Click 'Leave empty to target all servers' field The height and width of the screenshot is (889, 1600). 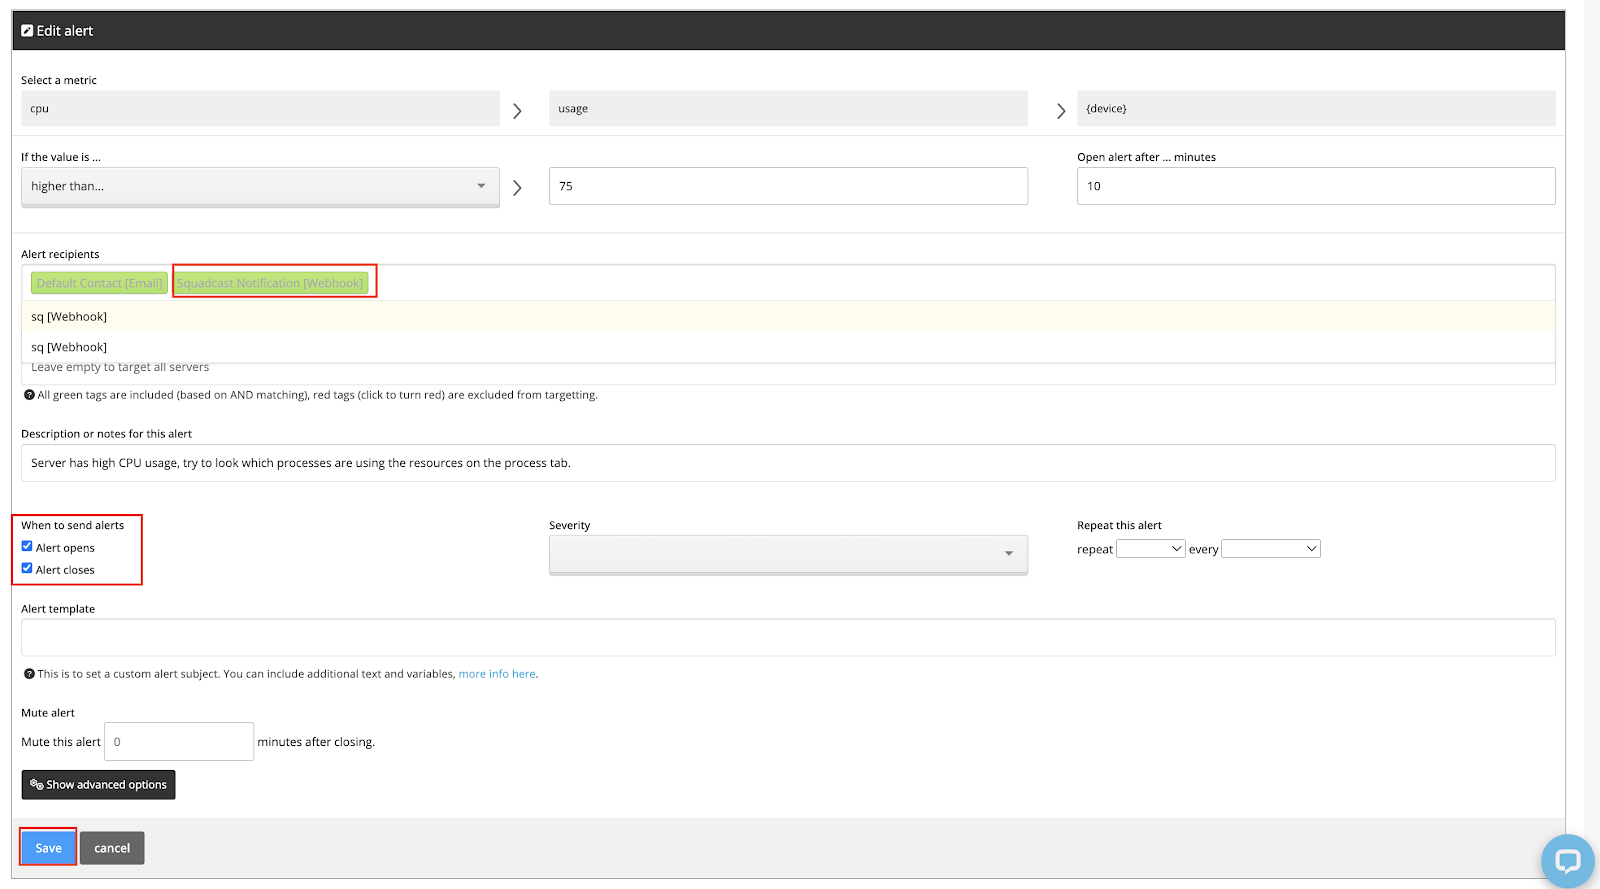click(788, 372)
